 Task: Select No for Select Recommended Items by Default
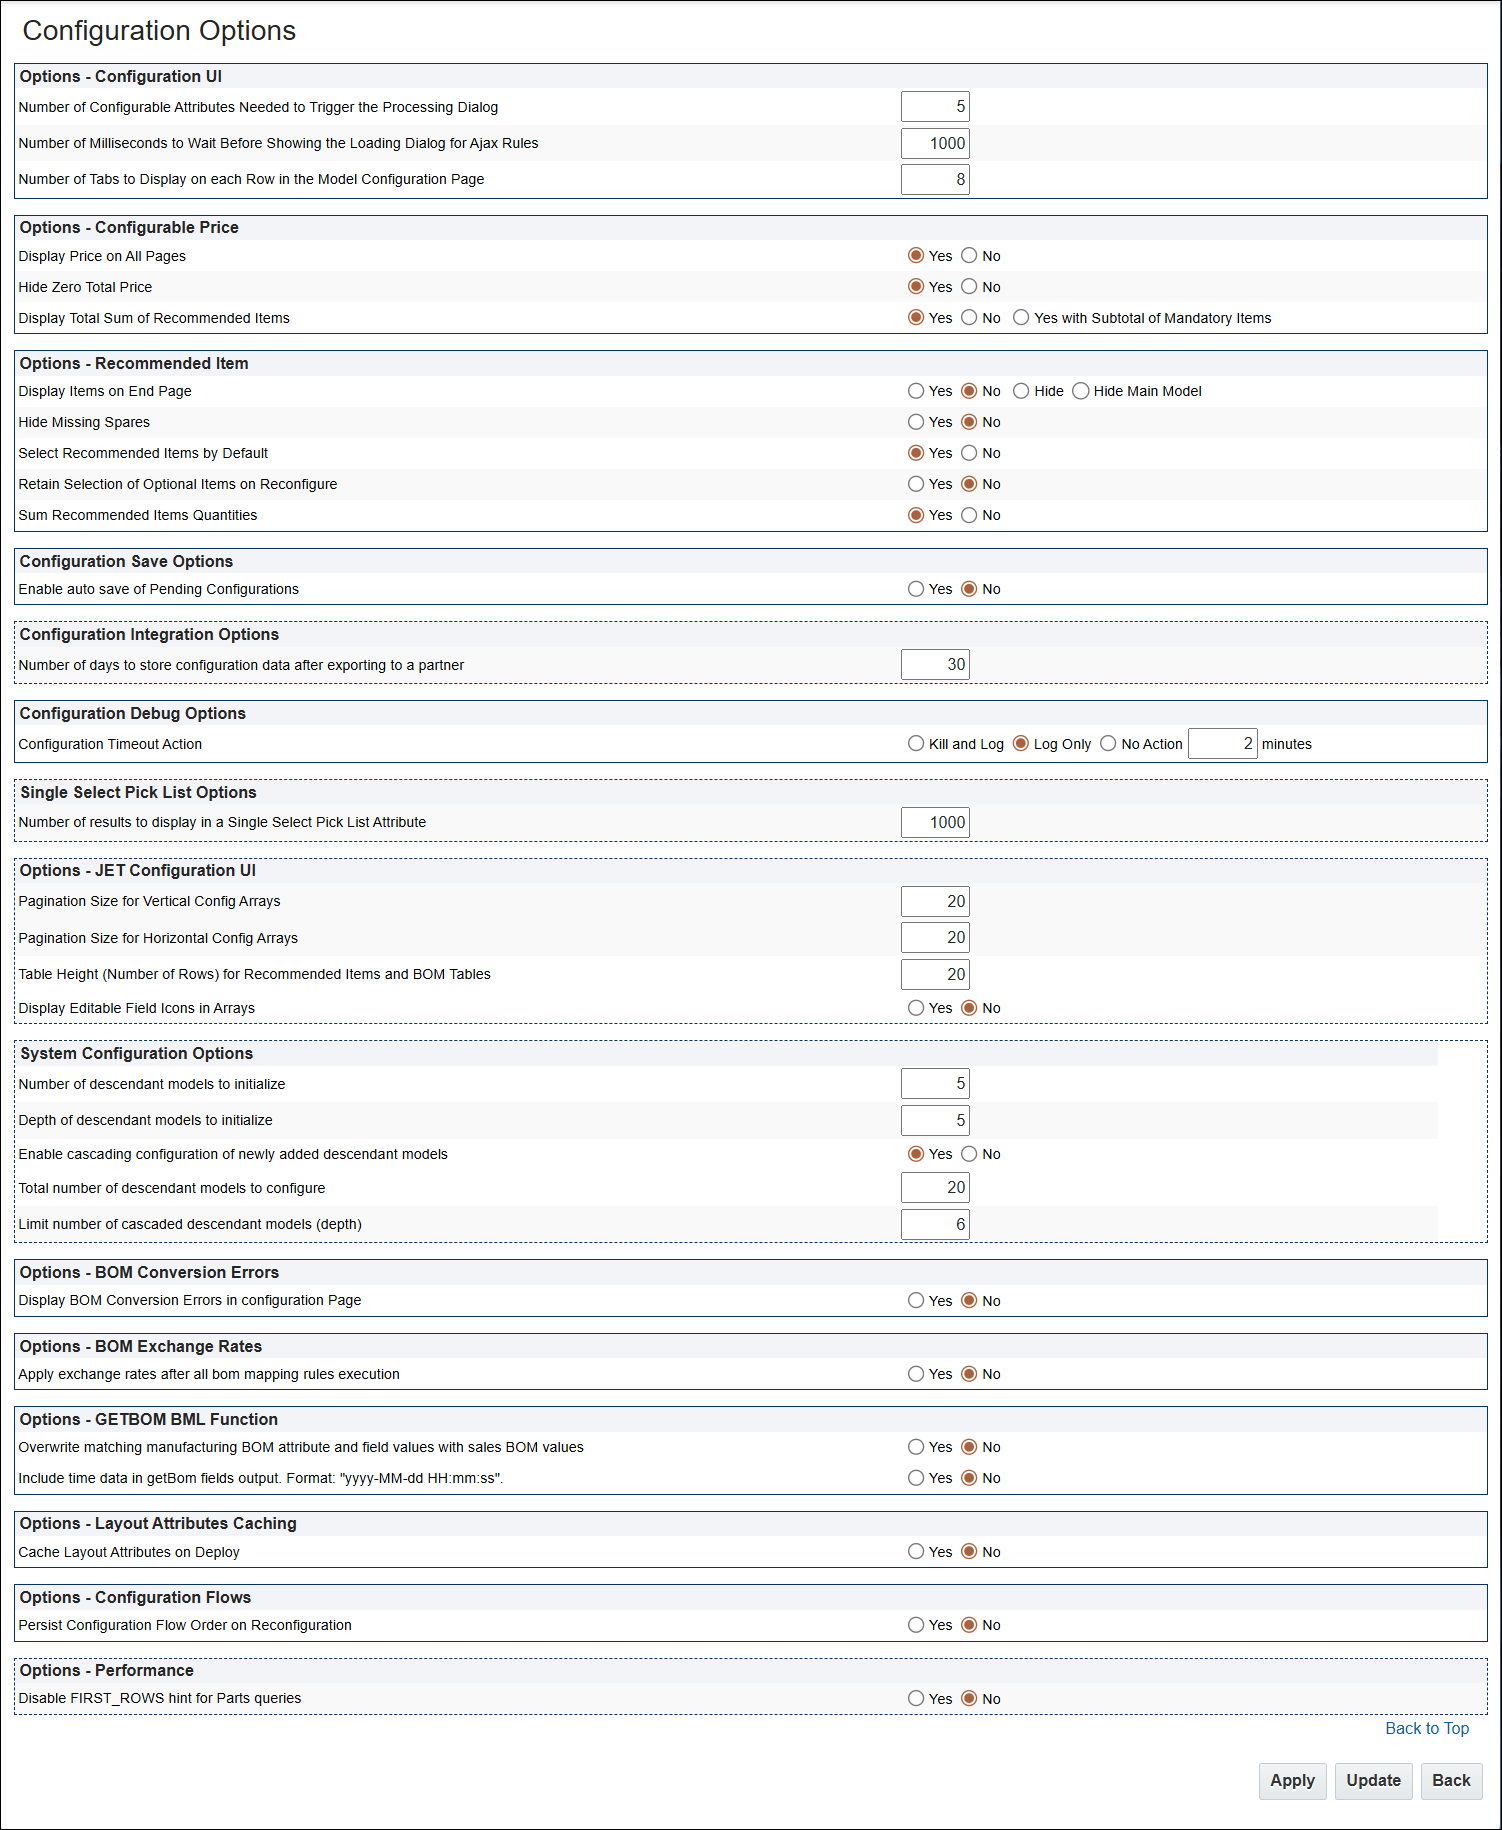point(969,453)
